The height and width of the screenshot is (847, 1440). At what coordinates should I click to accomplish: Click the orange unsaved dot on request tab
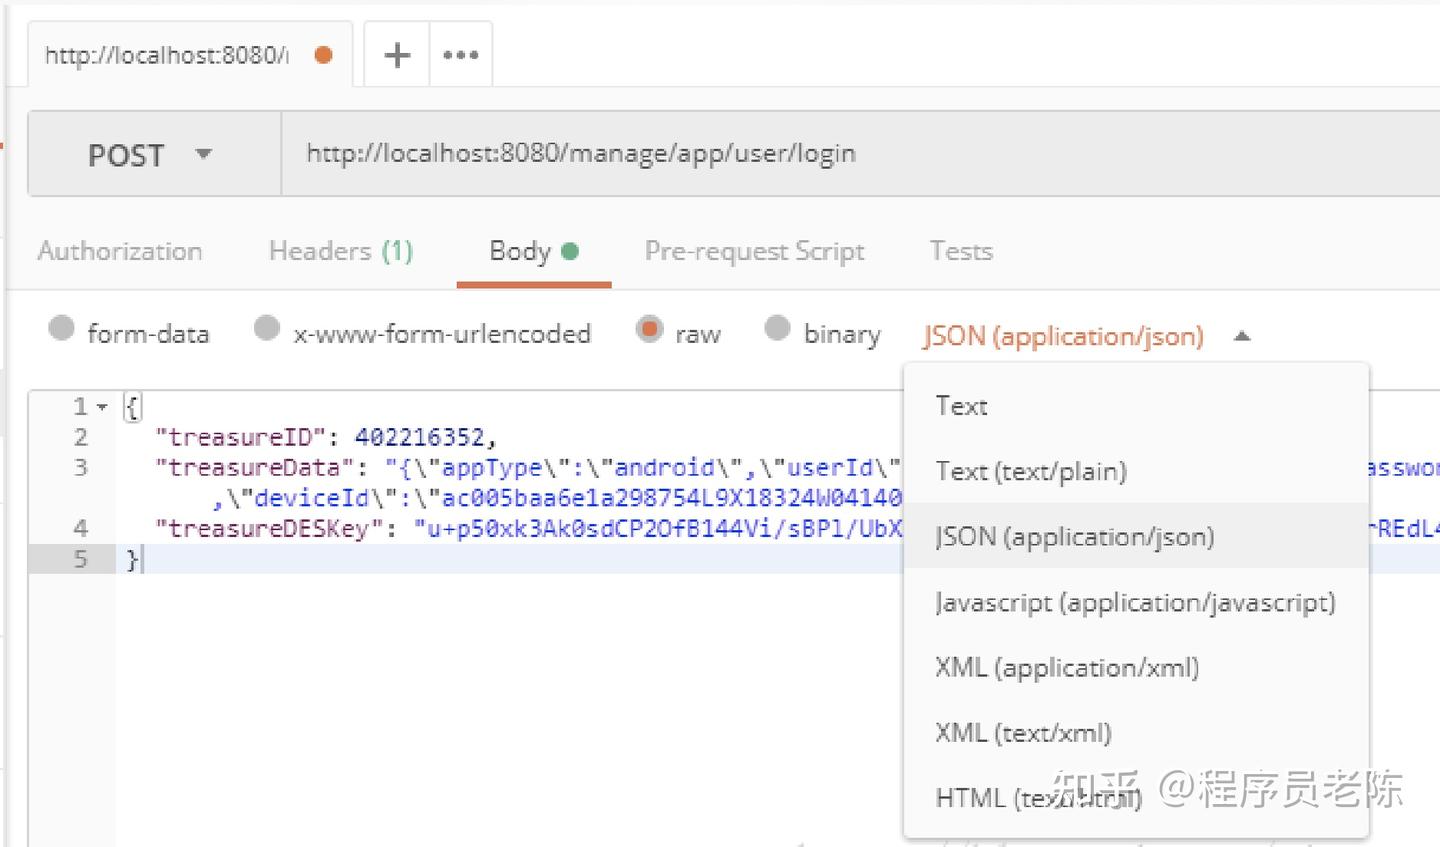click(x=323, y=55)
